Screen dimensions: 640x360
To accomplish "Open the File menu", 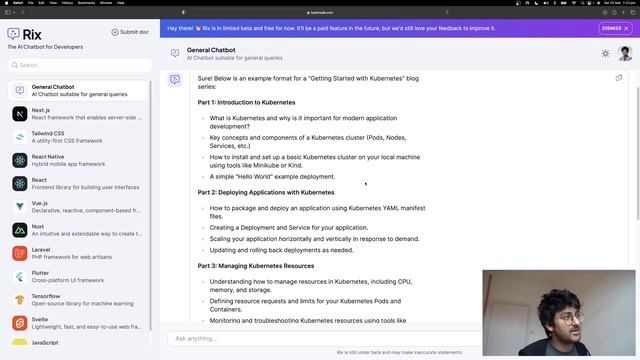I will tap(31, 3).
